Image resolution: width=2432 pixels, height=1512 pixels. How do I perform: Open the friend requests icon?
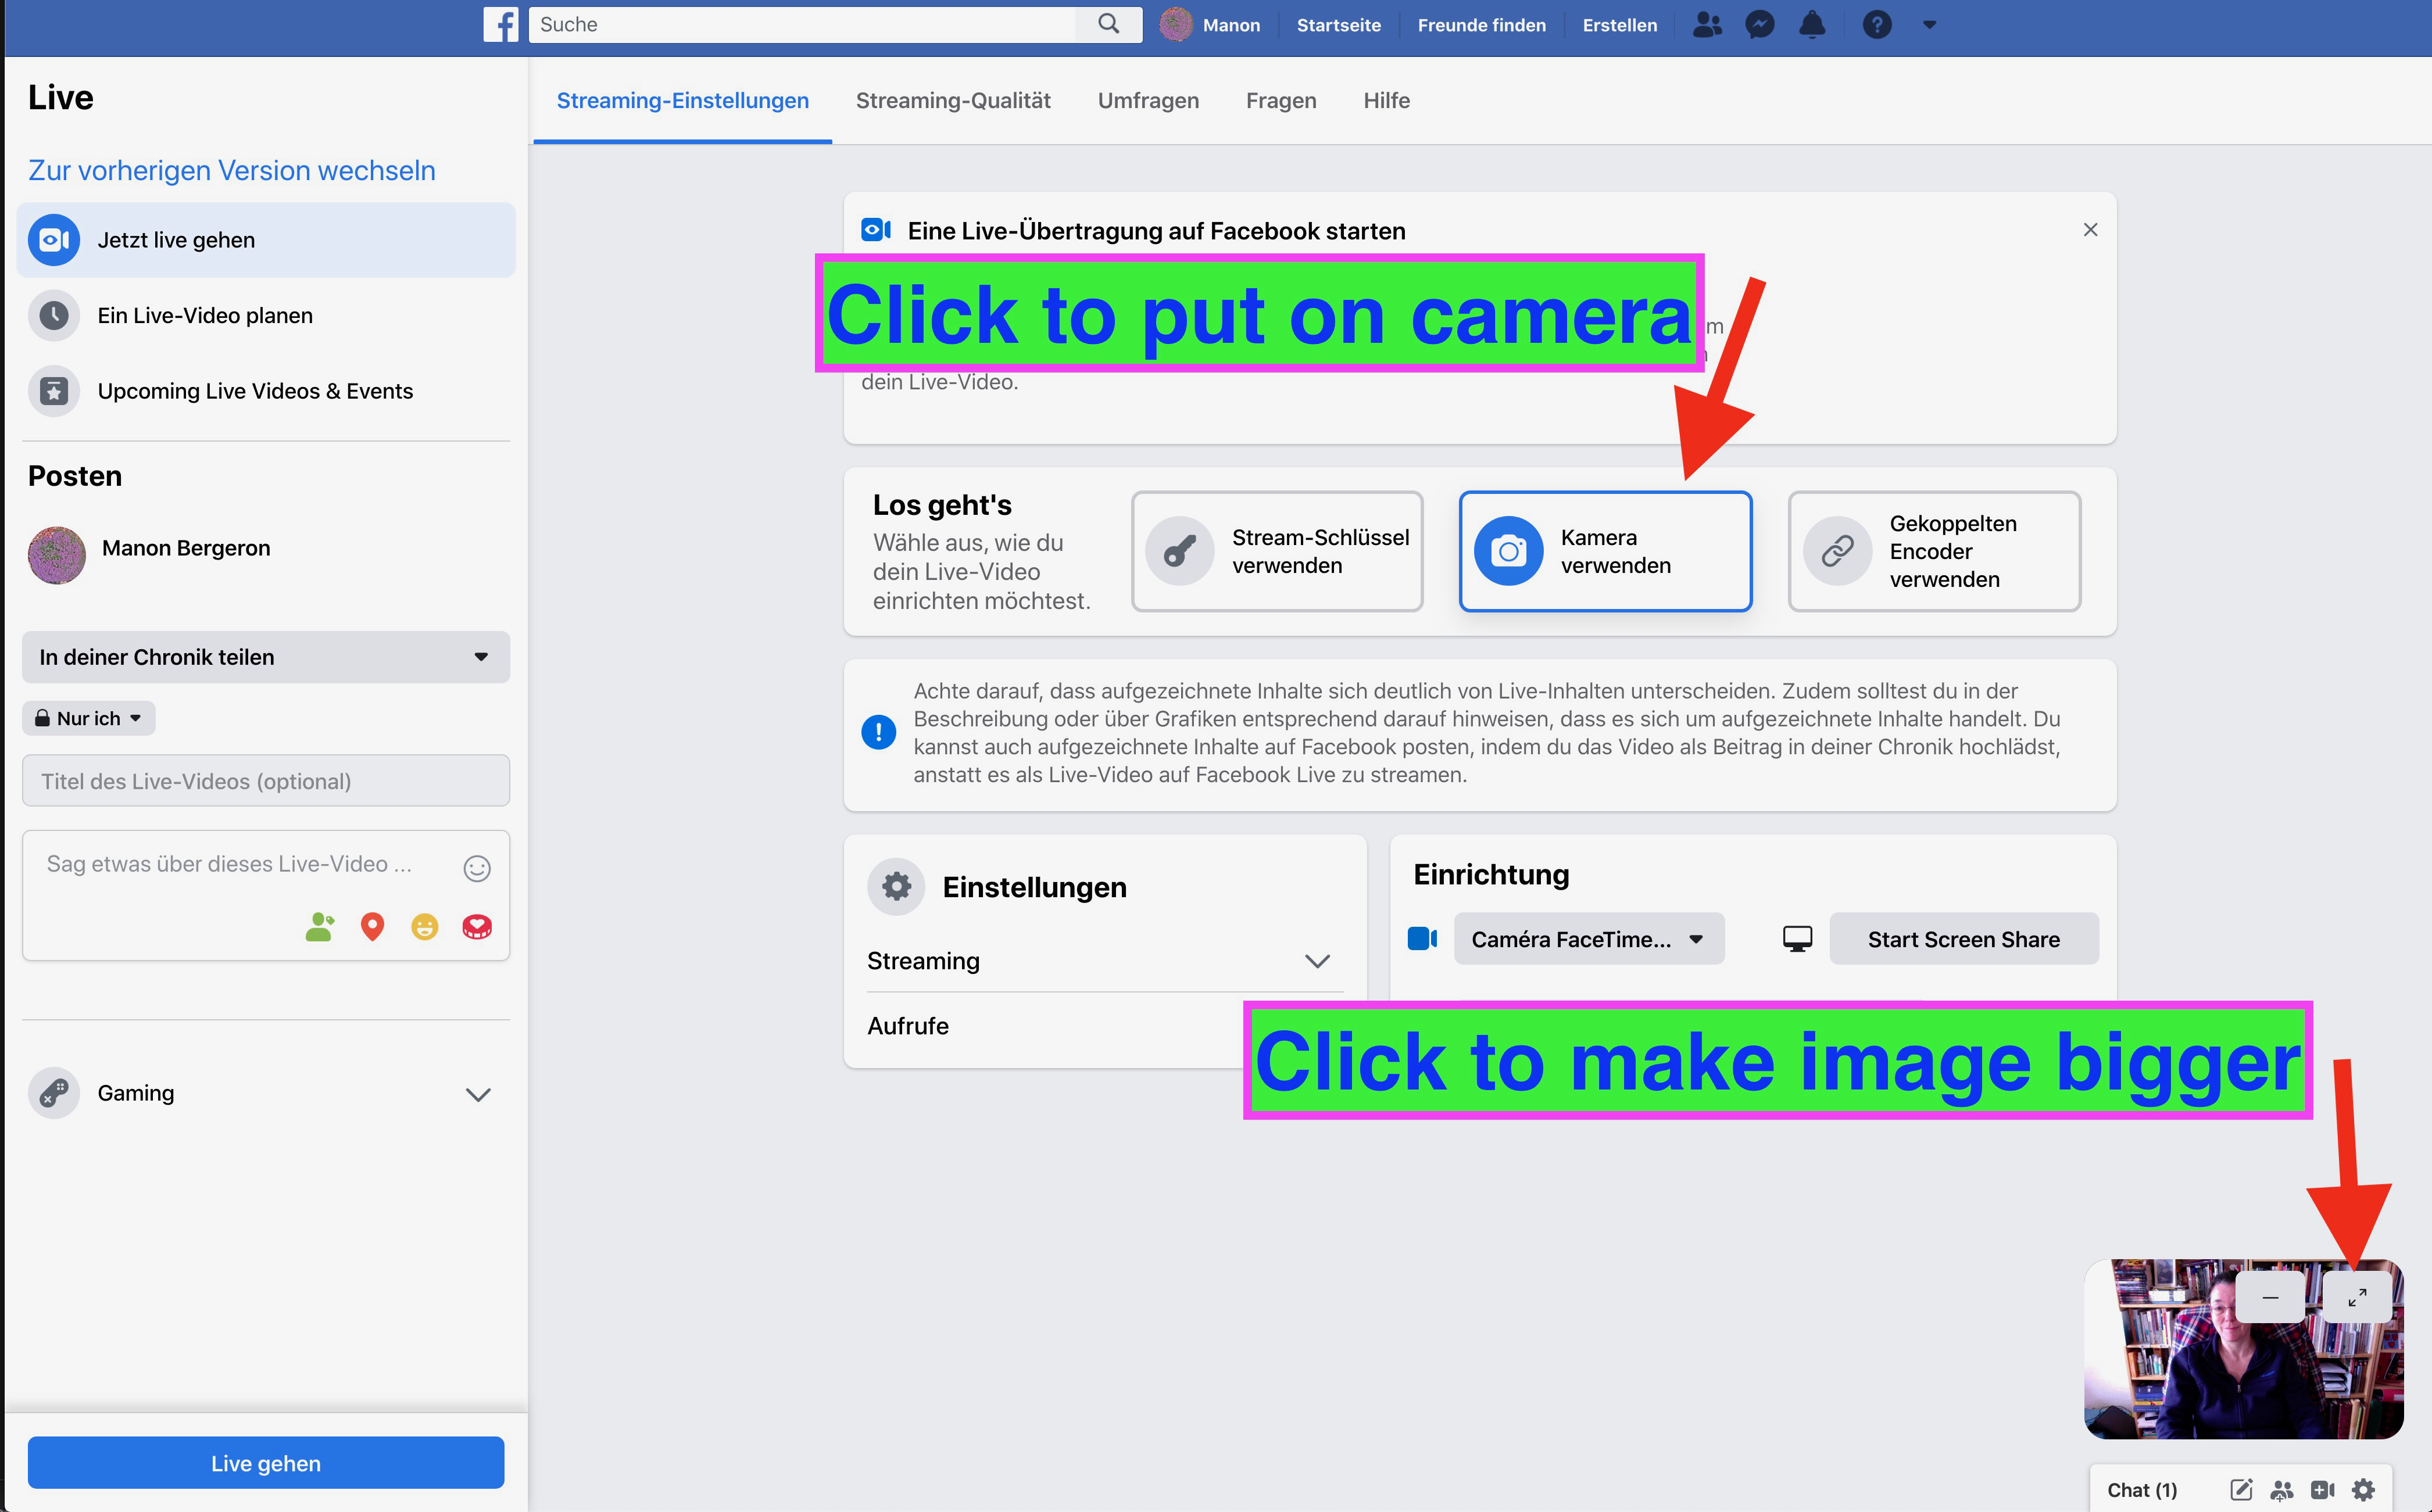pyautogui.click(x=1707, y=25)
